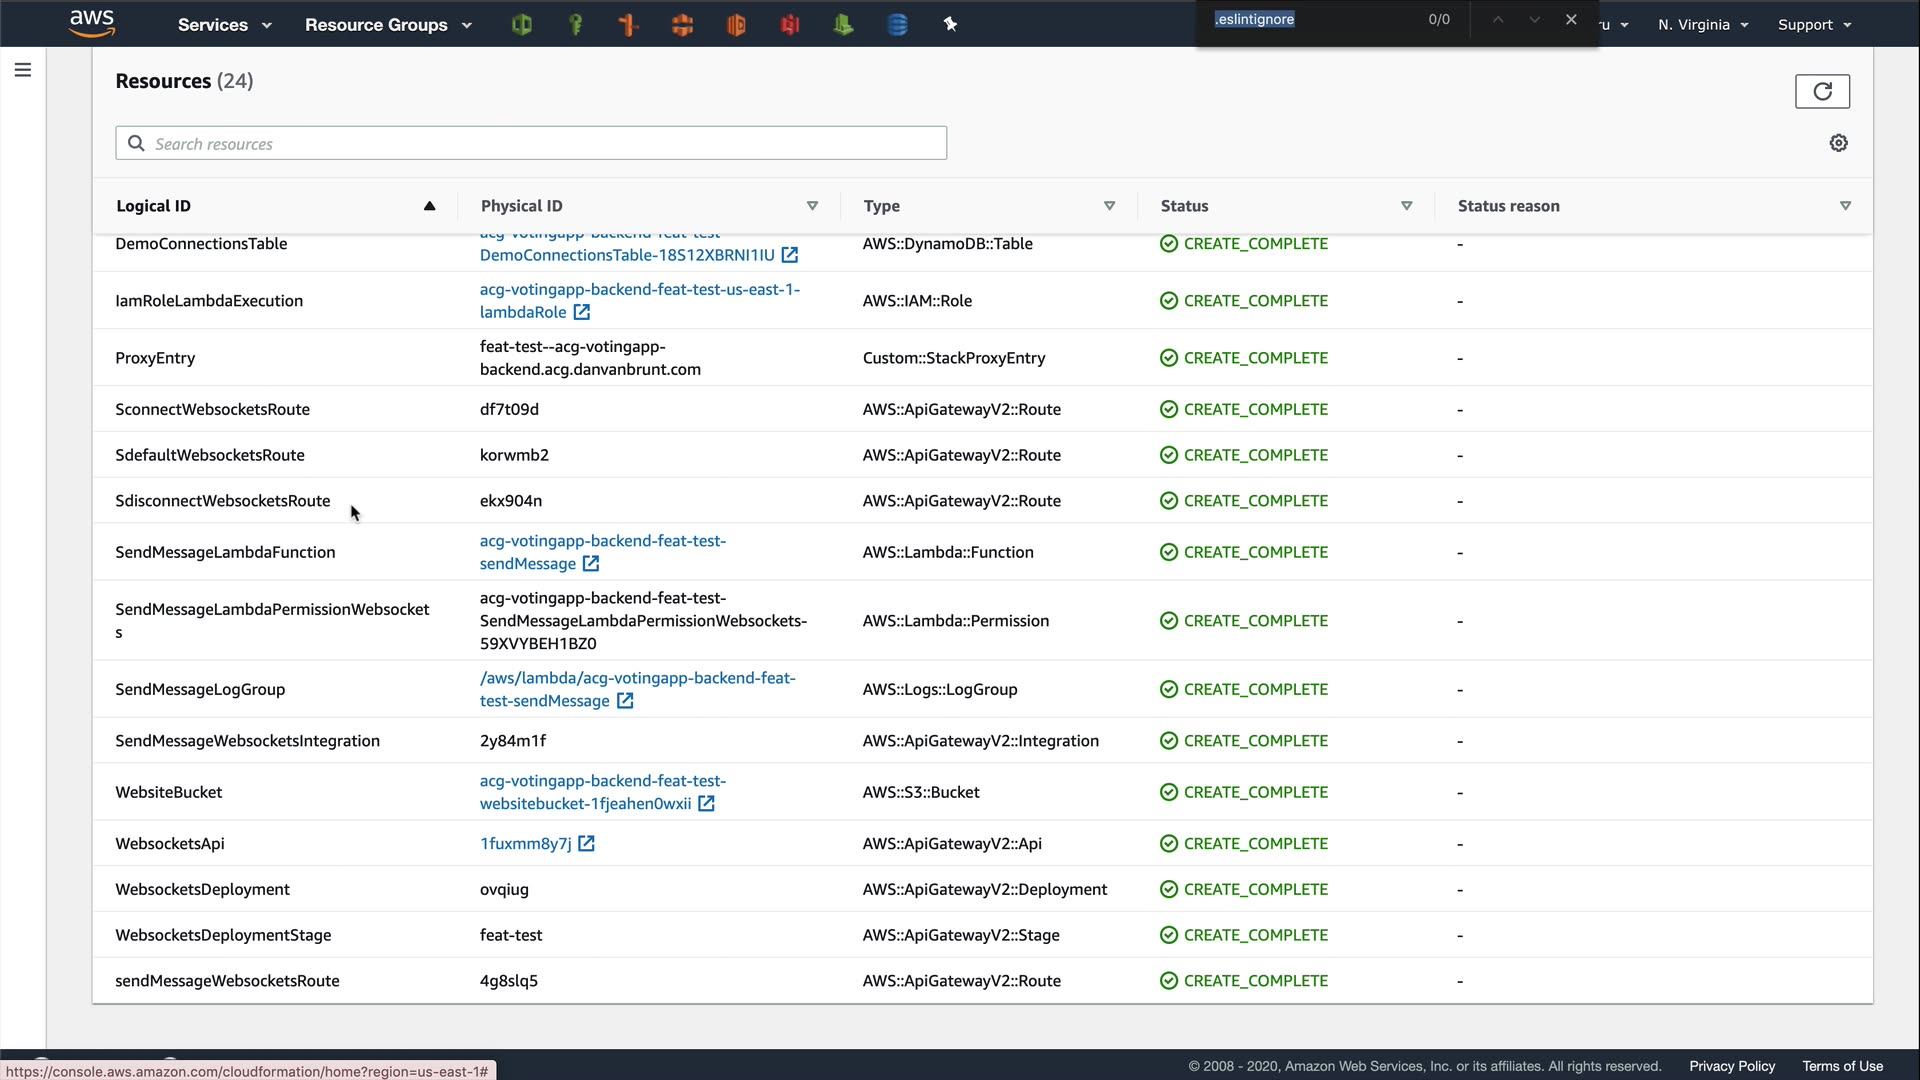The width and height of the screenshot is (1920, 1080).
Task: Open the Privacy Policy link
Action: pyautogui.click(x=1732, y=1066)
